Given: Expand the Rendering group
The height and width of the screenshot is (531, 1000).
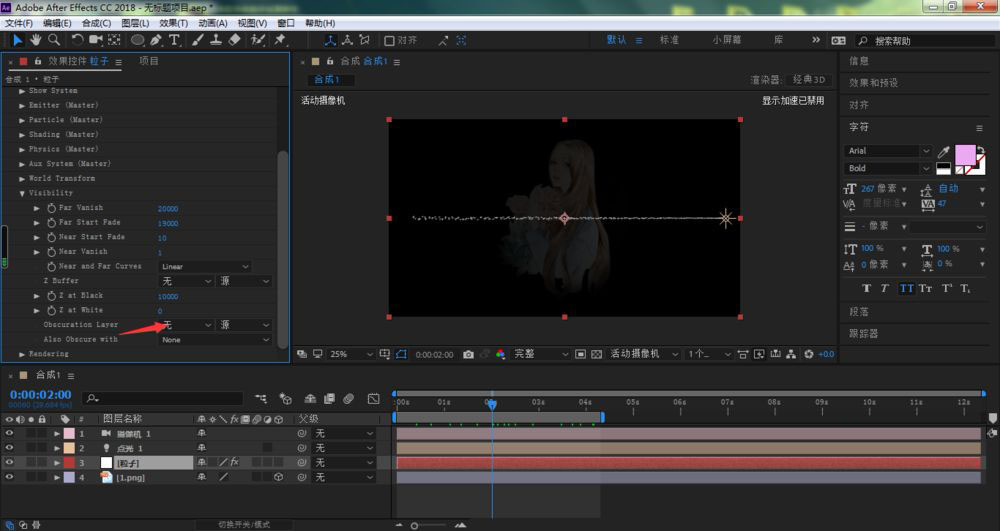Looking at the screenshot, I should click(x=22, y=354).
